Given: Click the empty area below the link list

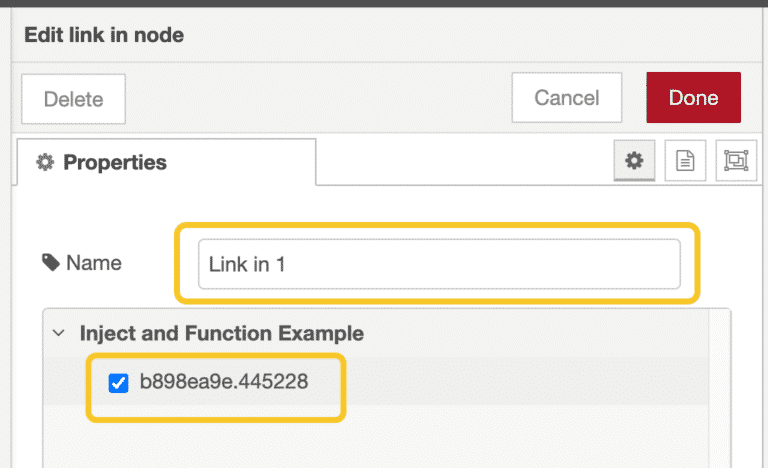Looking at the screenshot, I should click(376, 436).
